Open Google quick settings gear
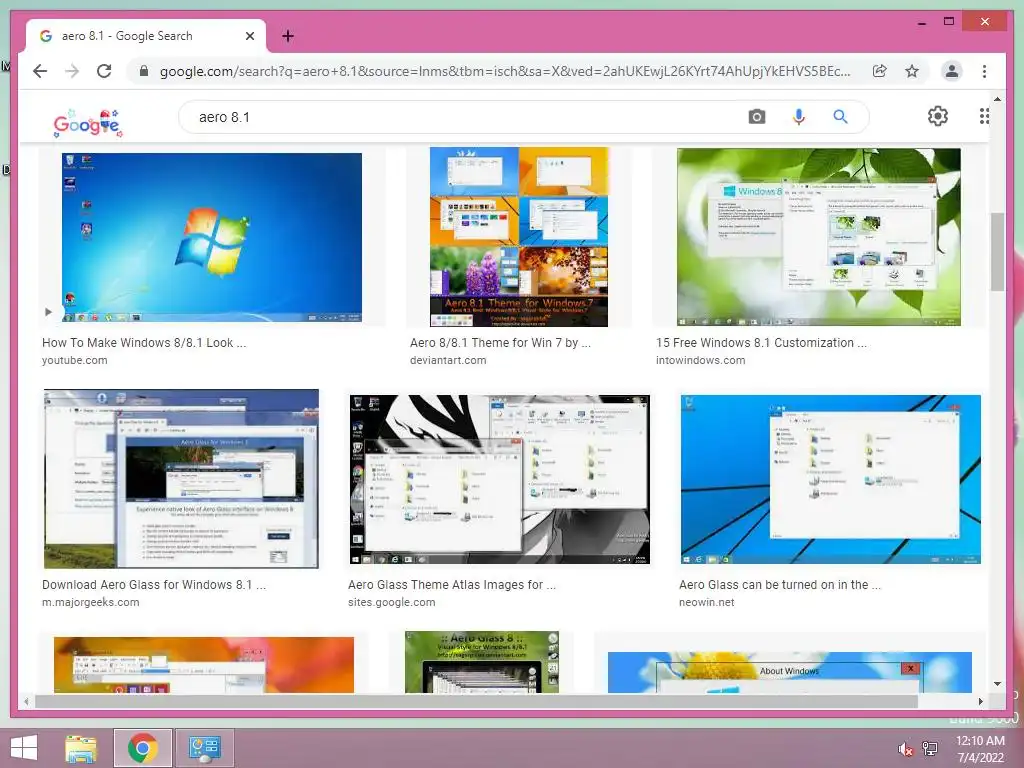This screenshot has height=768, width=1024. click(938, 116)
